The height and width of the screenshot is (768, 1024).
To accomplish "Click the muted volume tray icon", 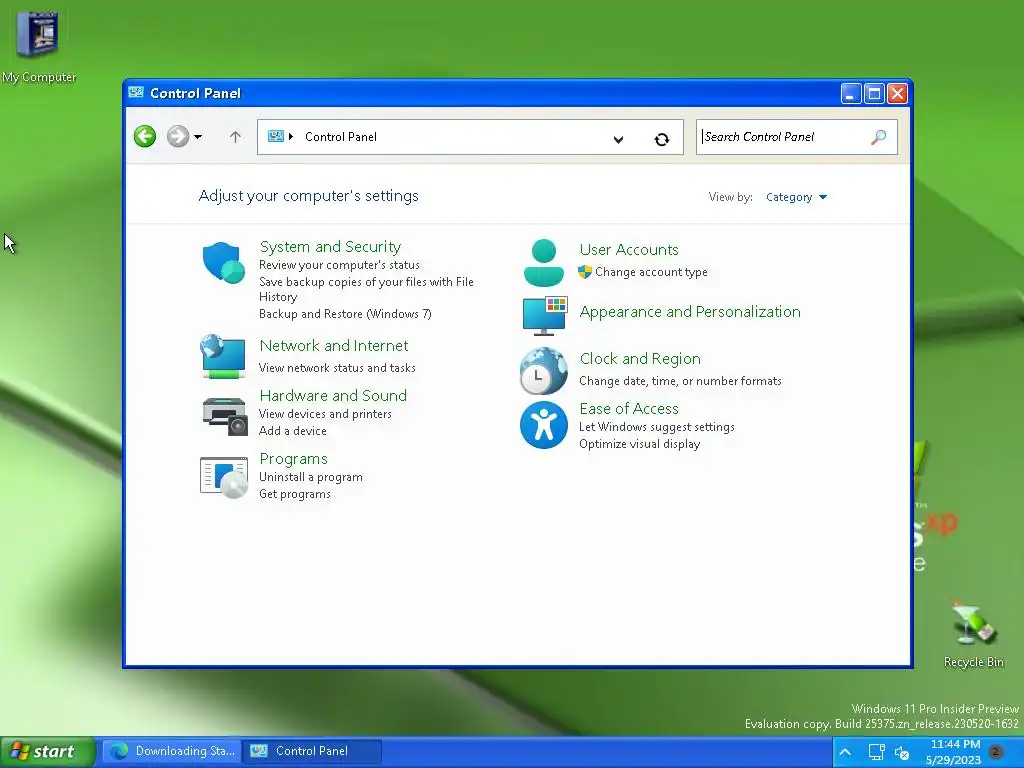I will coord(902,753).
